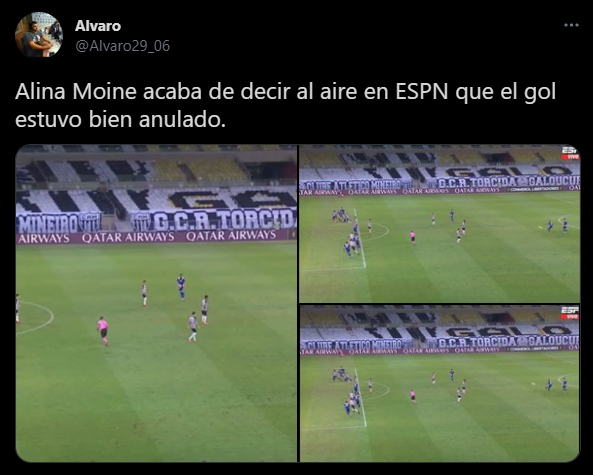This screenshot has height=475, width=593.
Task: Click the Qatar Airways banner in left photo
Action: tap(156, 237)
